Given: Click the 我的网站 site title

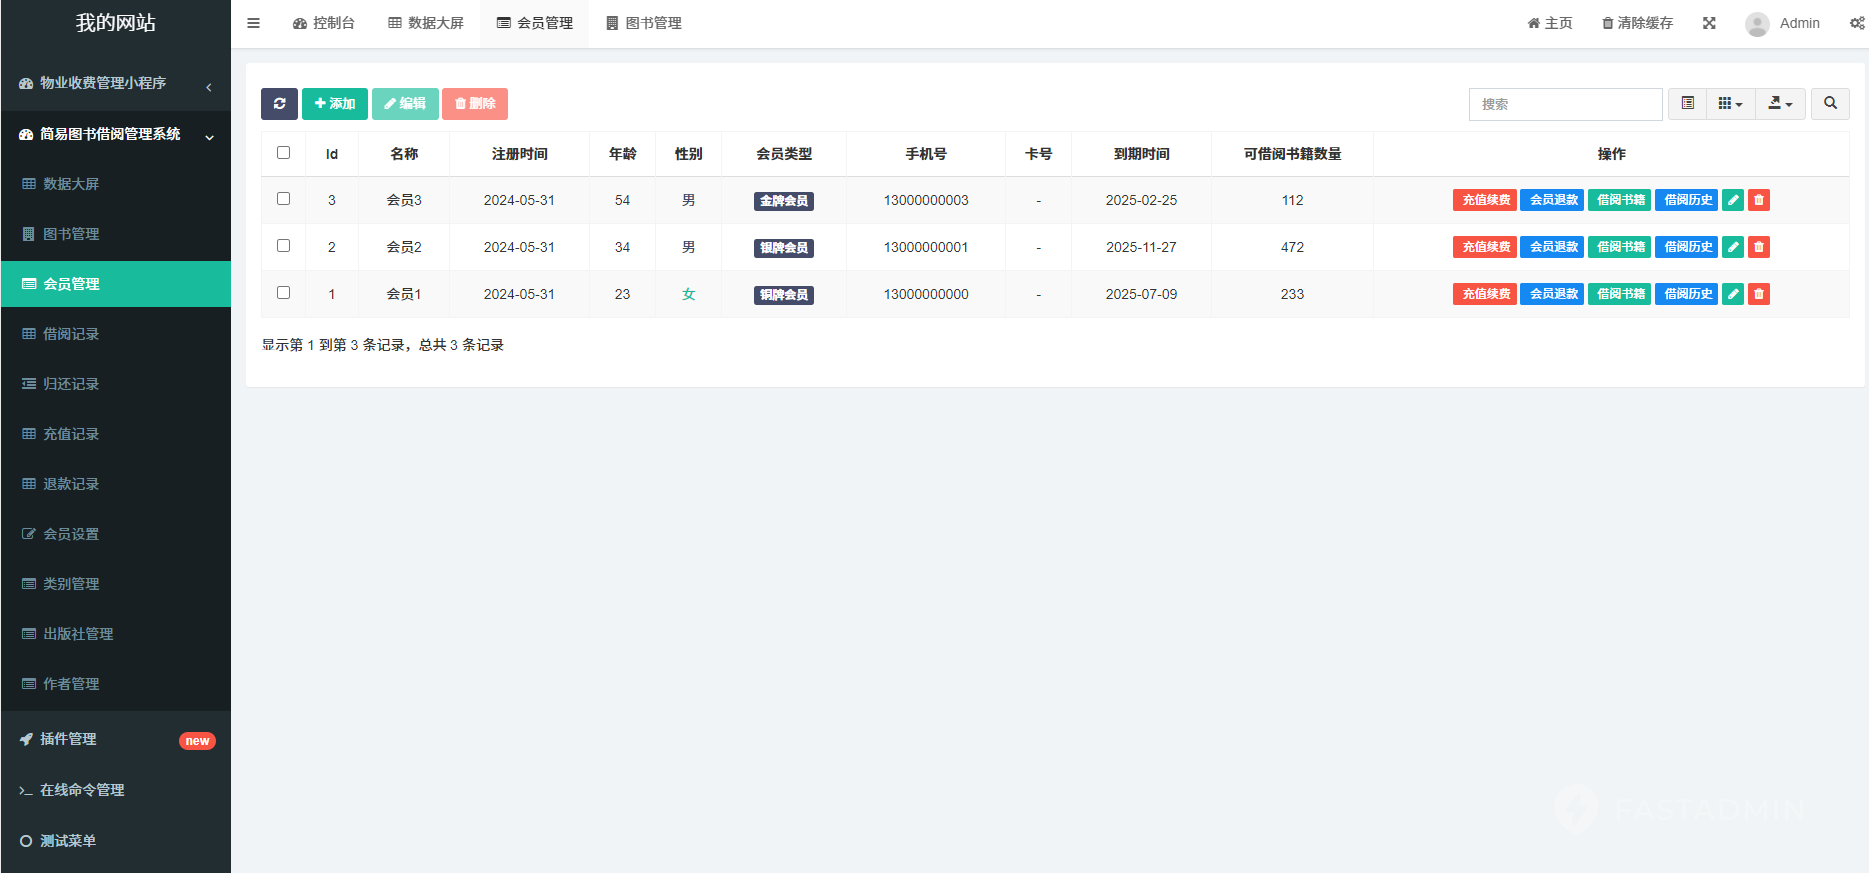Looking at the screenshot, I should pos(116,23).
